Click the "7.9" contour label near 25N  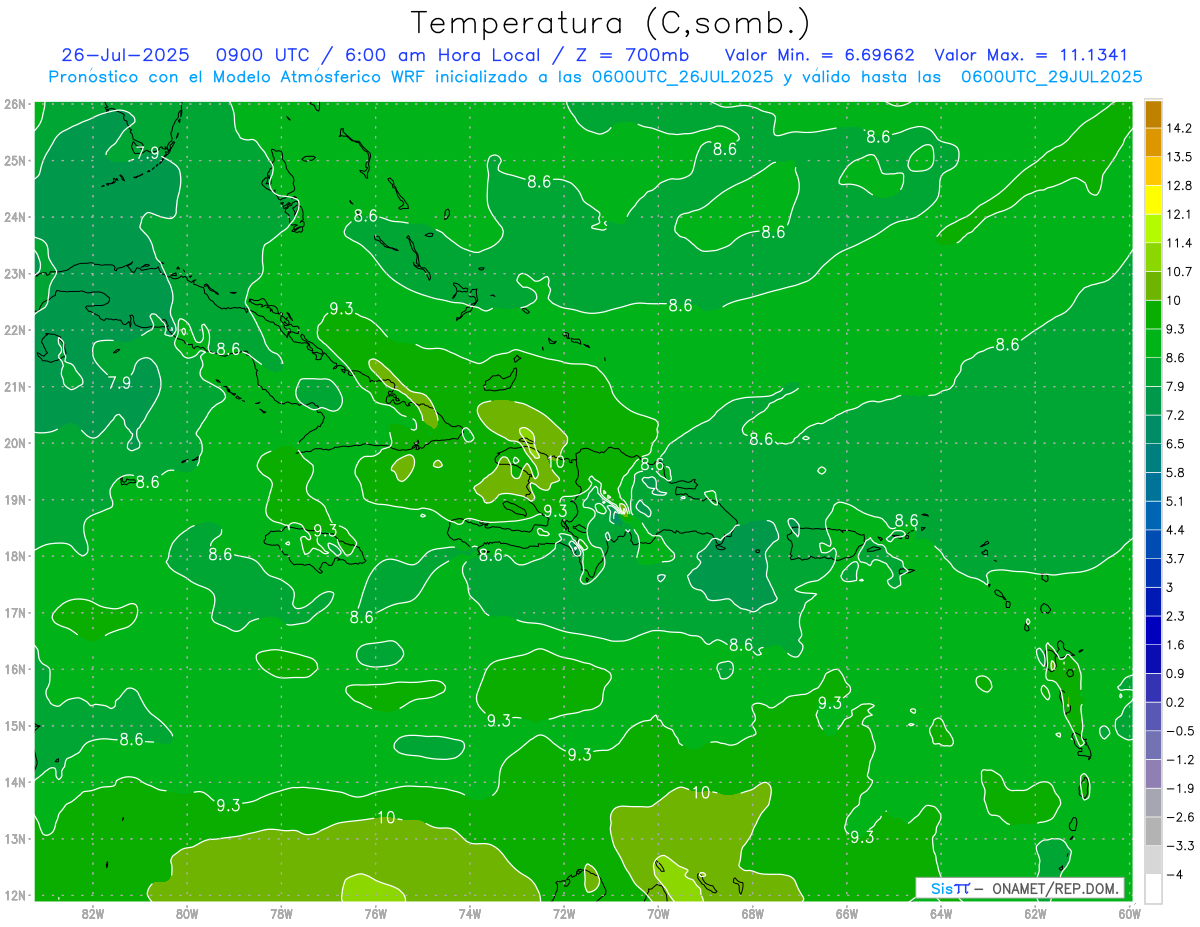148,153
